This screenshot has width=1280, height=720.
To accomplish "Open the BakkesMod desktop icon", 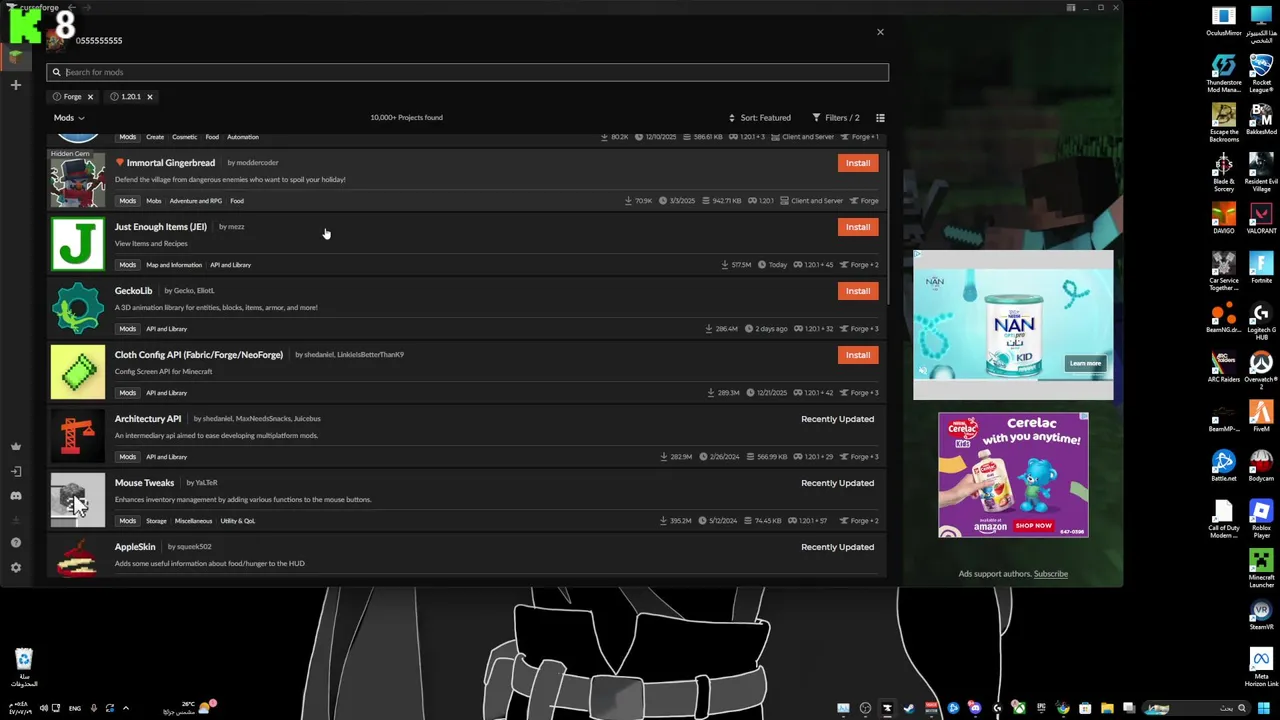I will pyautogui.click(x=1261, y=119).
